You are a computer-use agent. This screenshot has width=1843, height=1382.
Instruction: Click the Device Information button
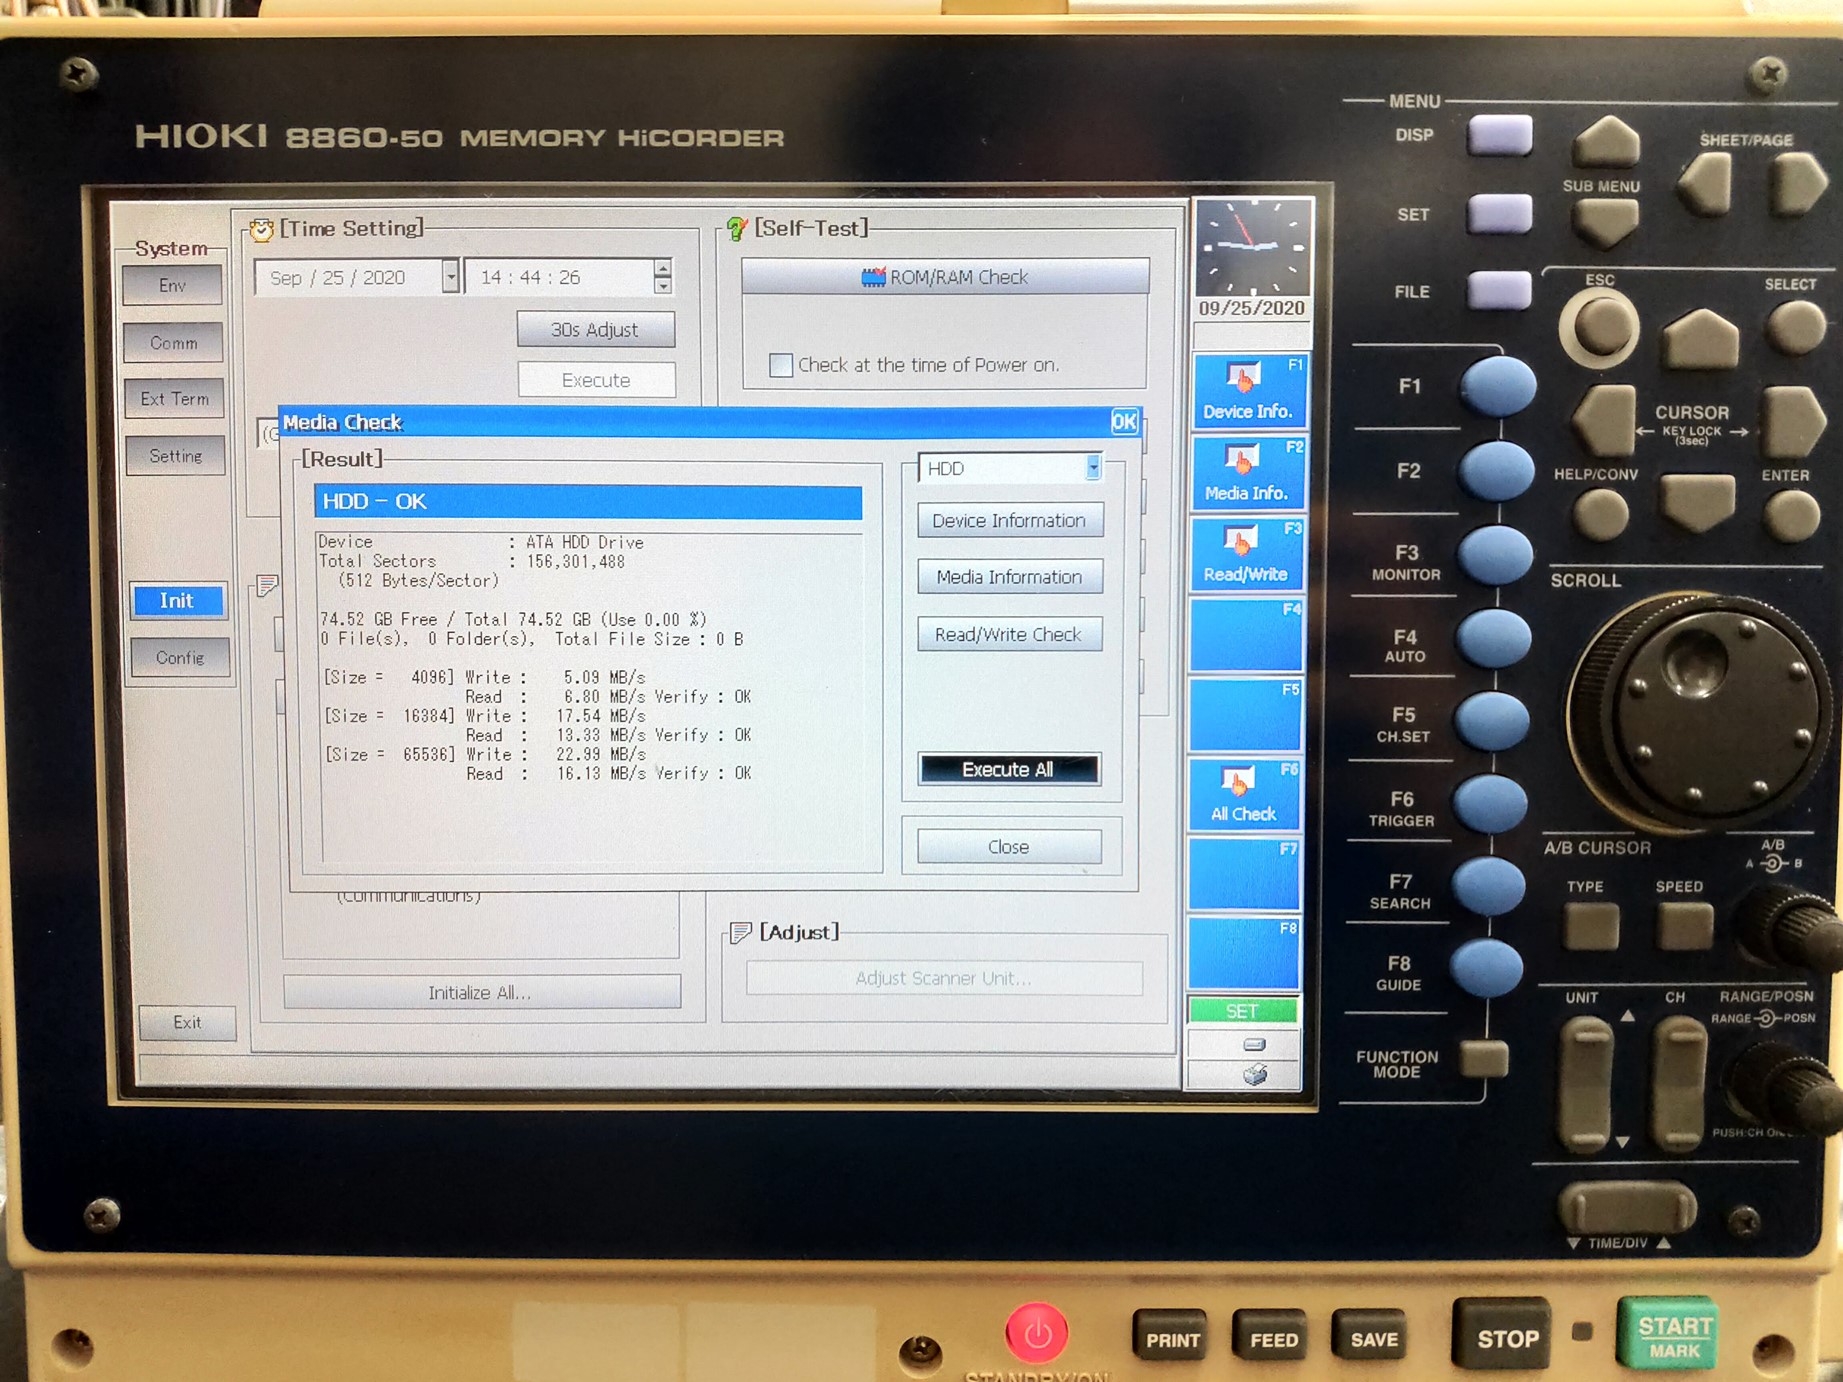coord(1009,520)
